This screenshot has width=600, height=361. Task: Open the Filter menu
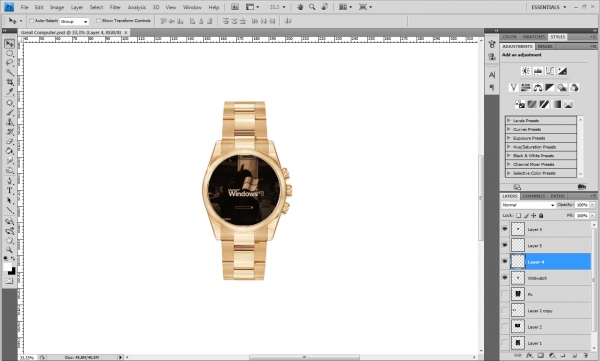click(x=115, y=7)
